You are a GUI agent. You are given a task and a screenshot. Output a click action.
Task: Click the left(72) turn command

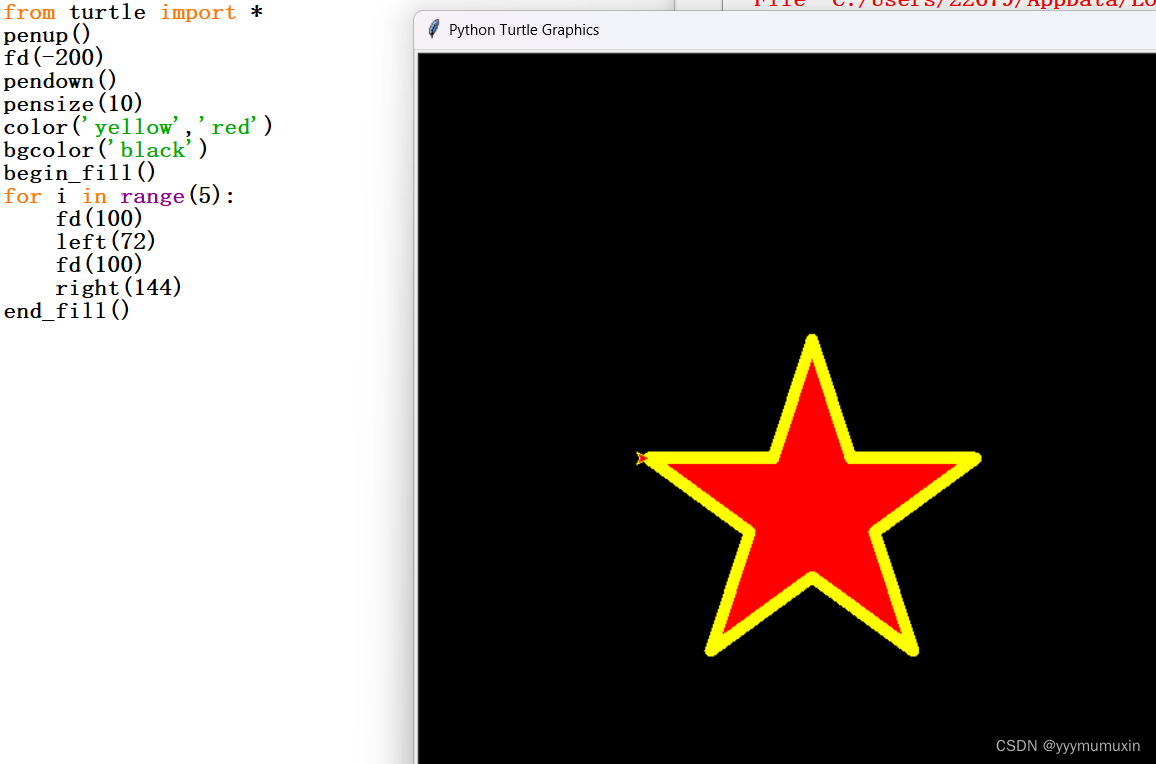[x=105, y=241]
